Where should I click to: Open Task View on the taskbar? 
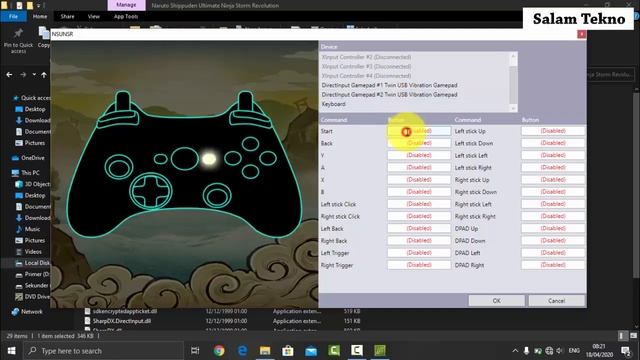coord(195,351)
